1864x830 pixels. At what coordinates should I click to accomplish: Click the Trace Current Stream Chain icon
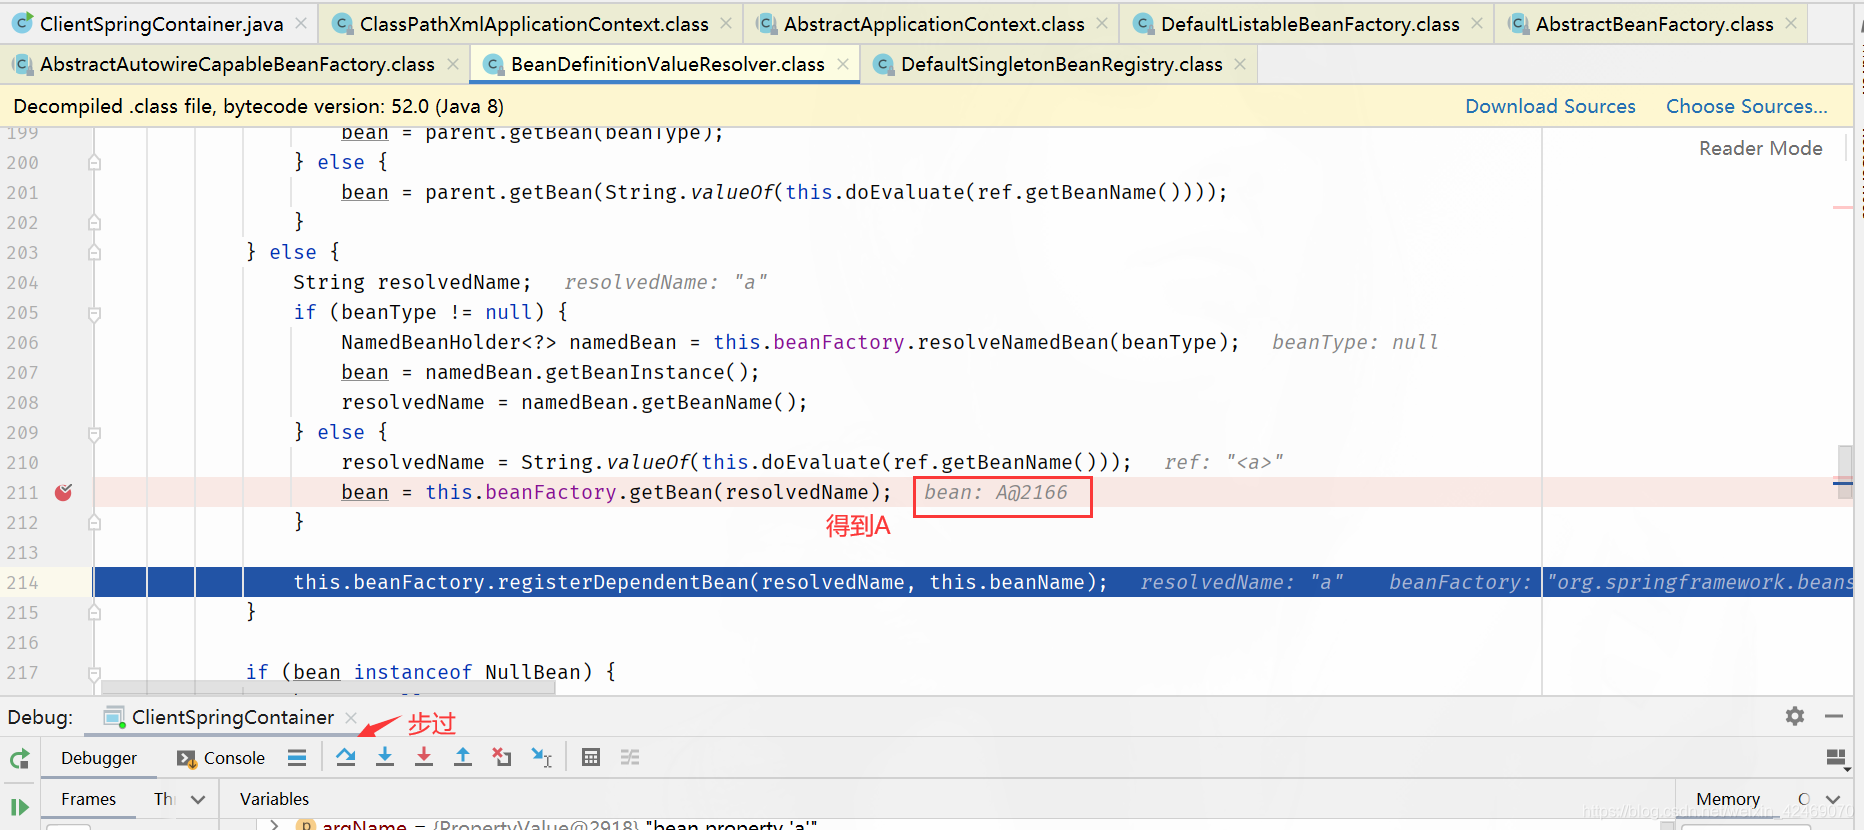tap(630, 757)
